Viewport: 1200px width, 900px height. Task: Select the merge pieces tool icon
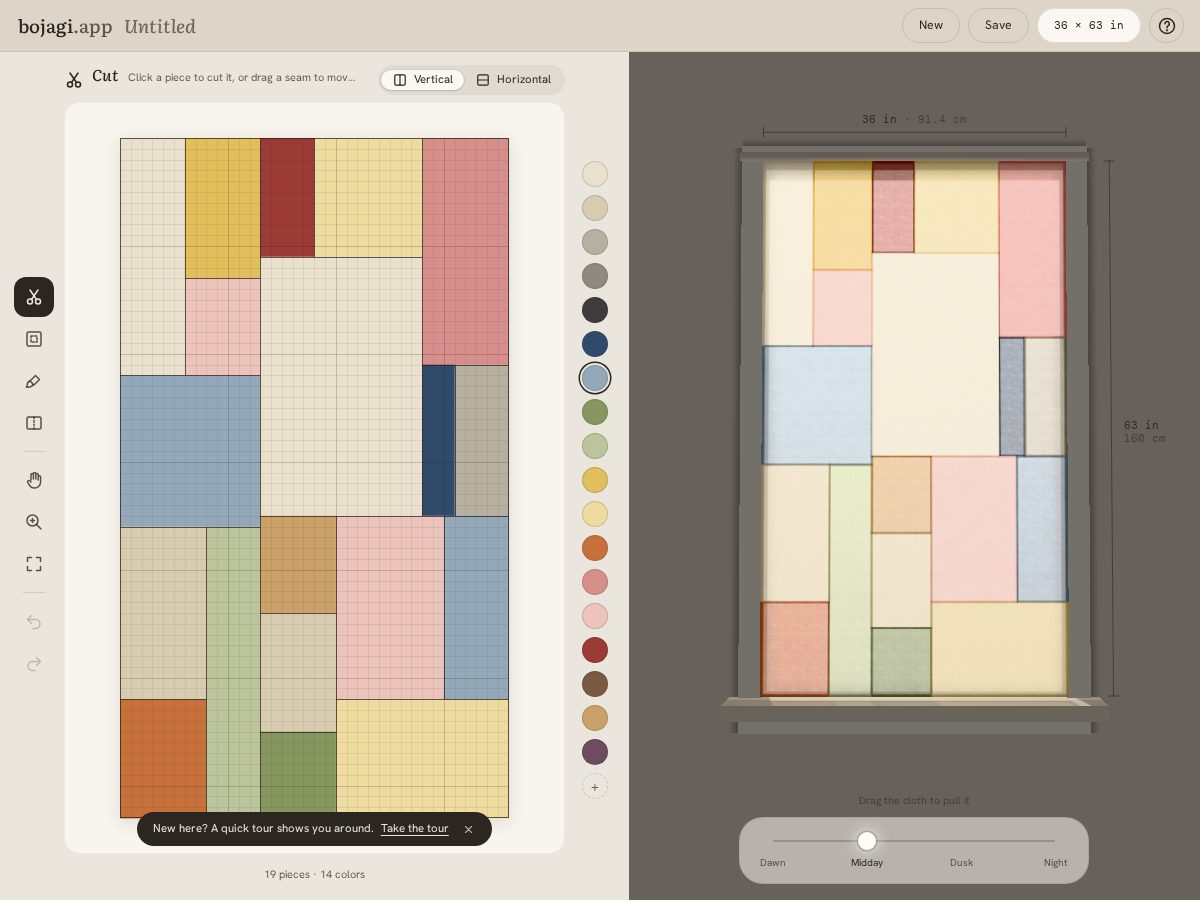(x=34, y=339)
